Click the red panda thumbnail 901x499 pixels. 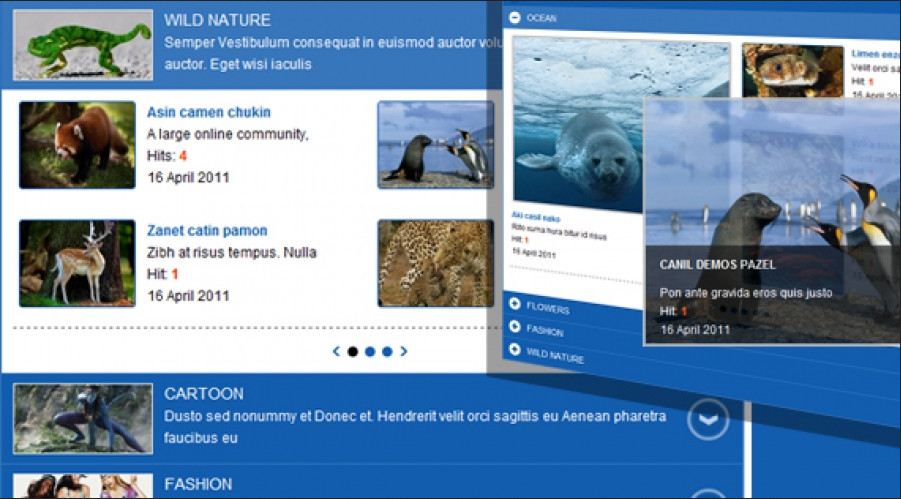(78, 145)
